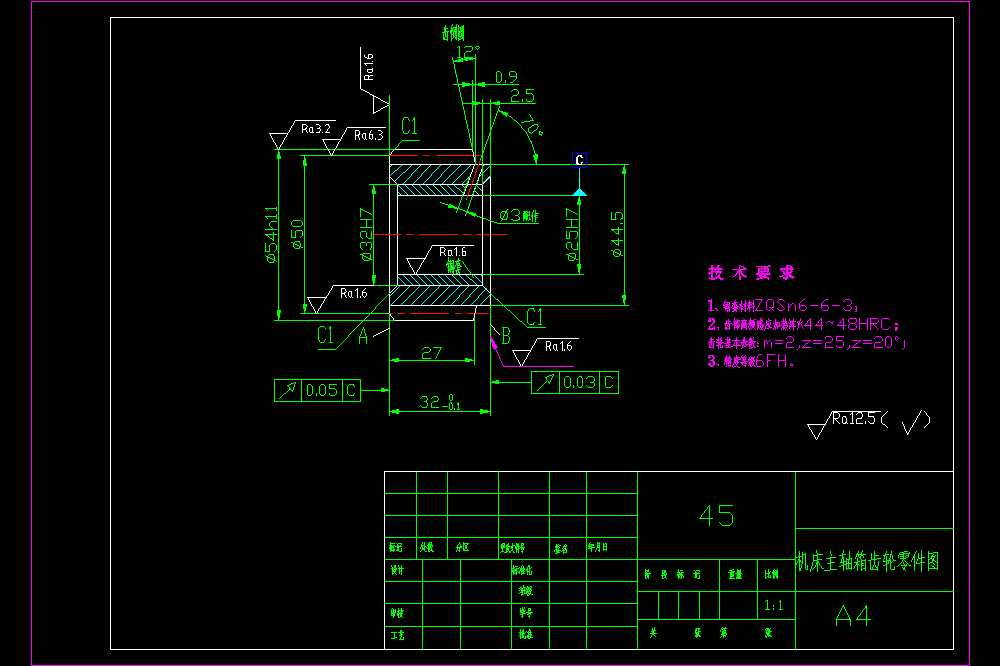Click the 32 overall width dimension with tolerance
Viewport: 1000px width, 666px height.
[439, 402]
